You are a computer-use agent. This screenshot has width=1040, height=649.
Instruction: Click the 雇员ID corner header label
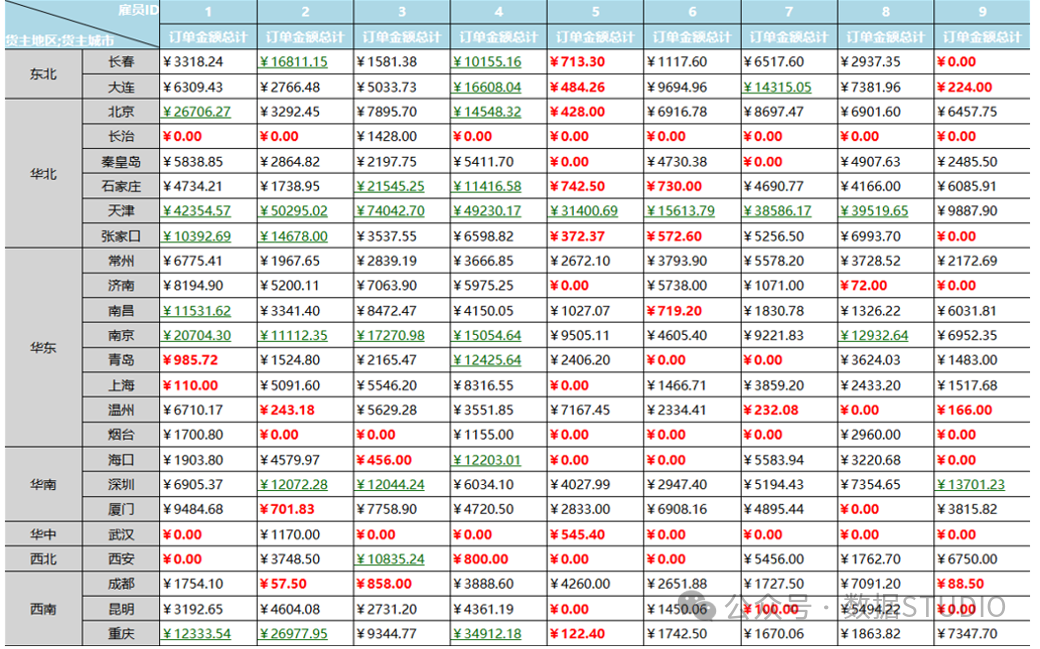[138, 9]
